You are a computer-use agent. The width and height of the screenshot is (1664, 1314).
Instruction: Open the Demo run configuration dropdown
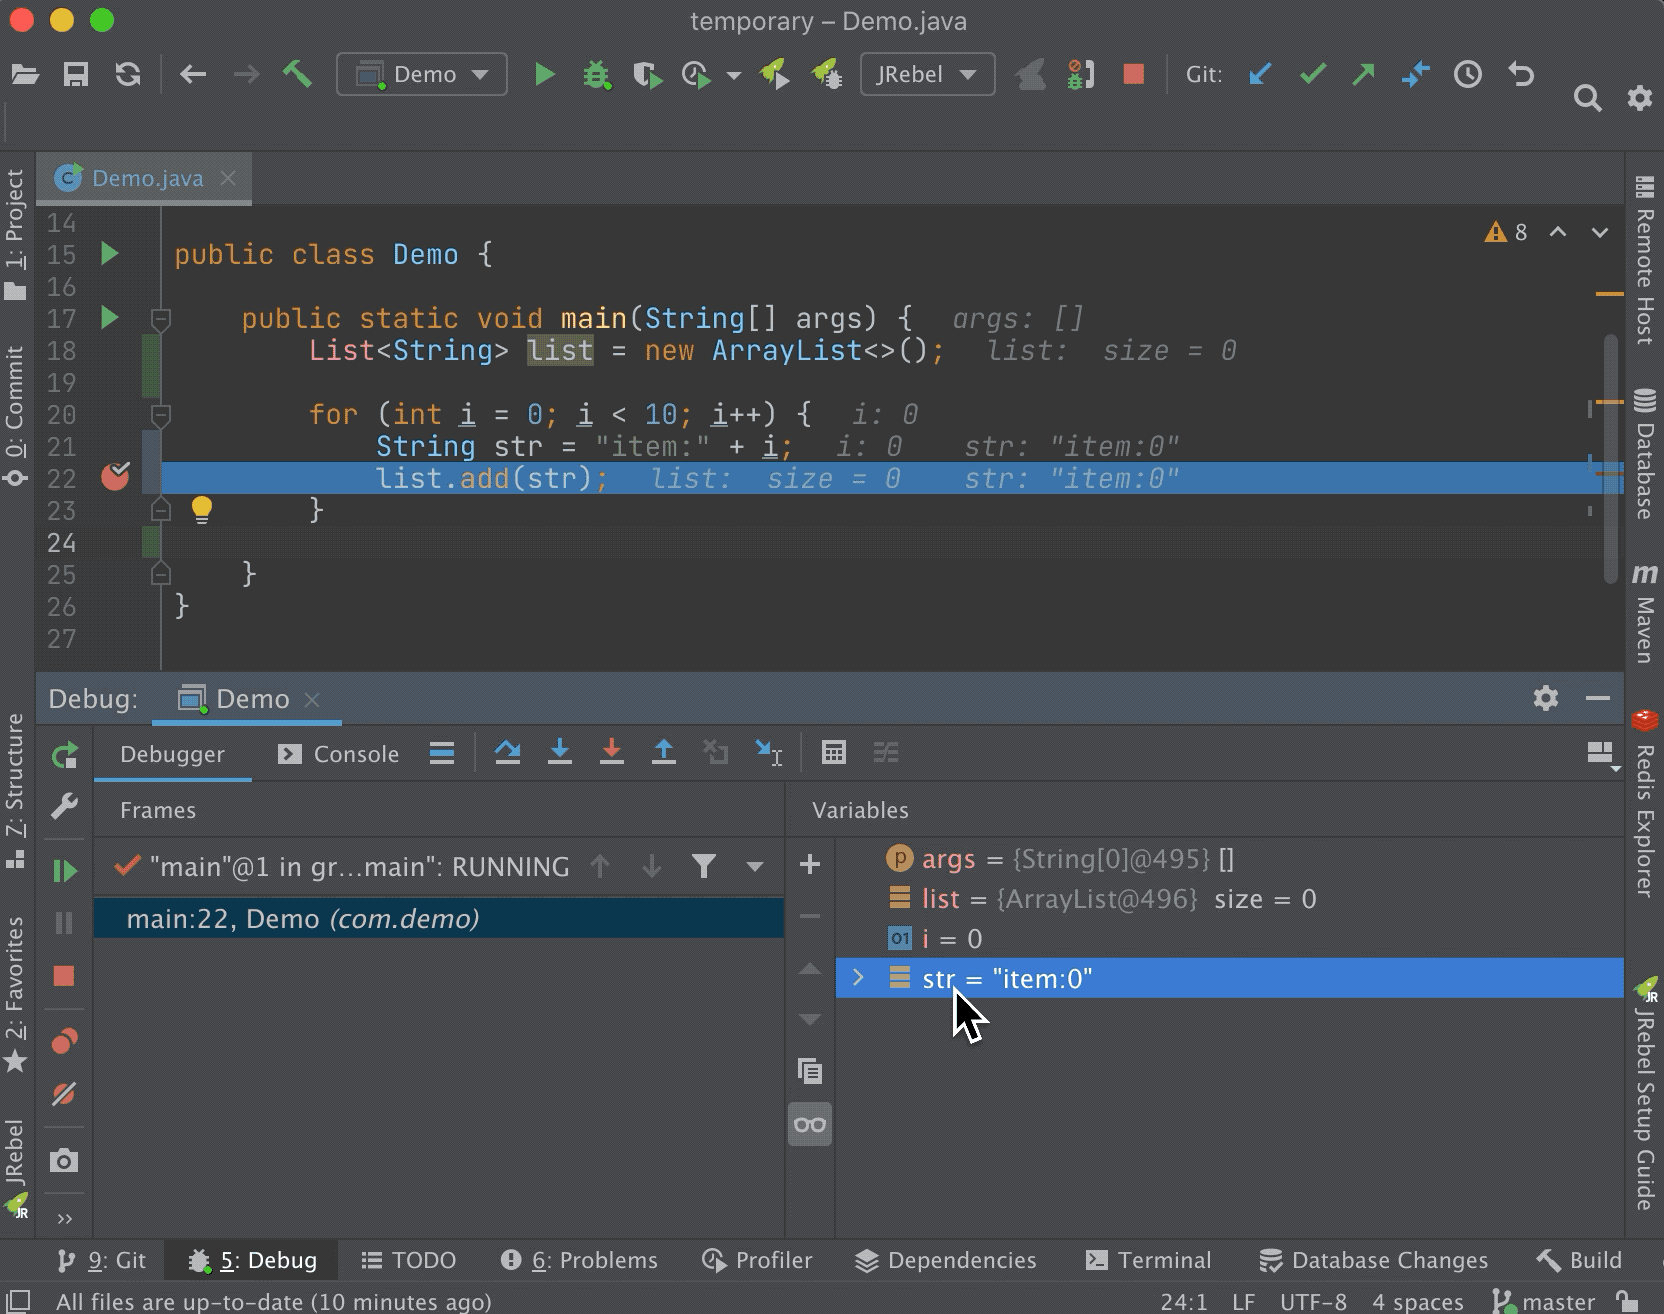click(x=422, y=74)
